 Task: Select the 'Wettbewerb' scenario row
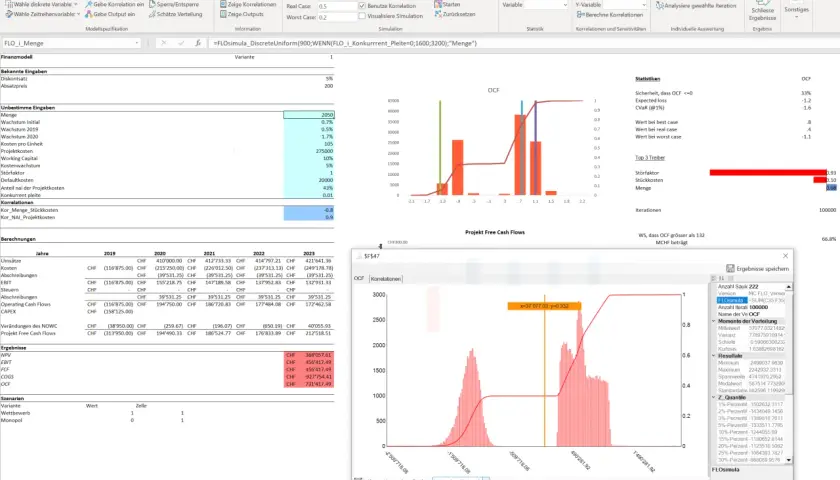tap(92, 413)
